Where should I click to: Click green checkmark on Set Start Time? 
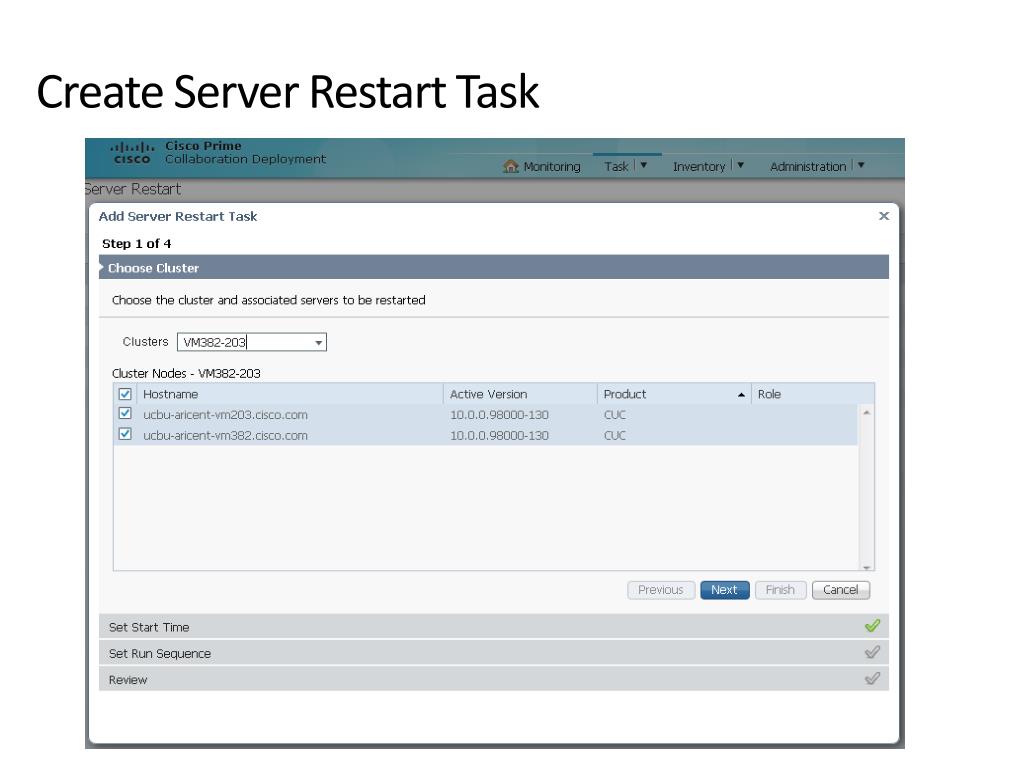(x=872, y=626)
